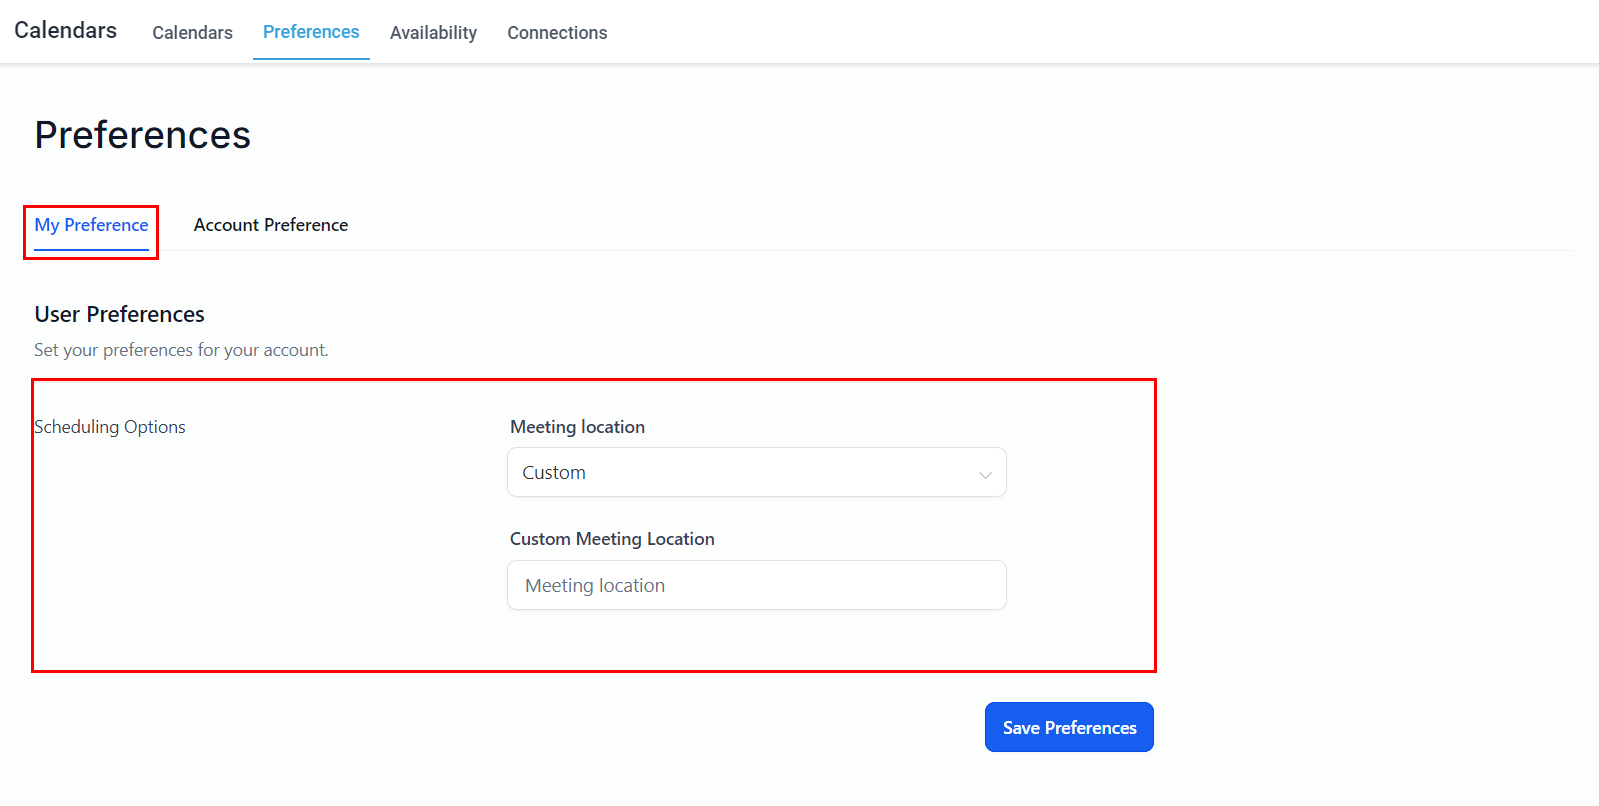Click the Scheduling Options label
This screenshot has width=1599, height=806.
tap(110, 427)
